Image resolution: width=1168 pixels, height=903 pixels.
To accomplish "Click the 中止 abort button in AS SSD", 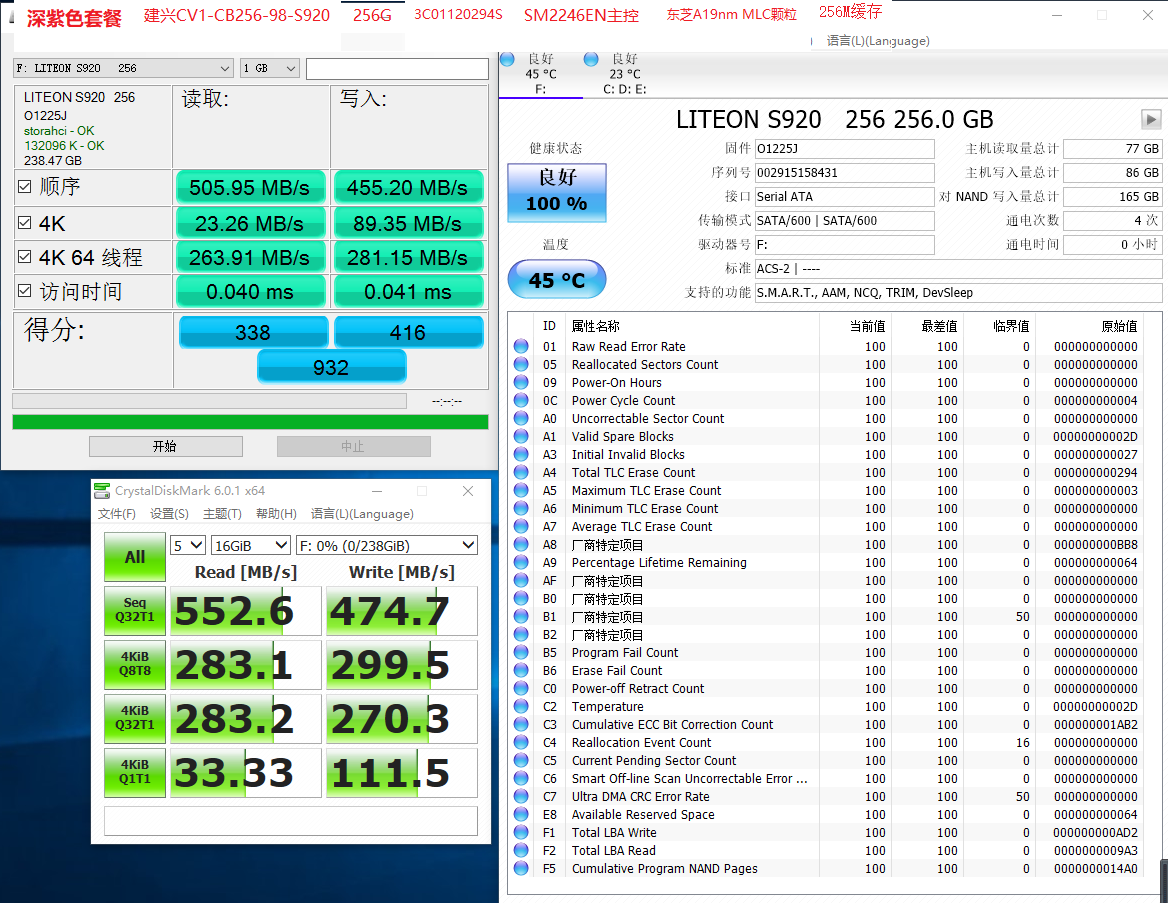I will coord(354,446).
